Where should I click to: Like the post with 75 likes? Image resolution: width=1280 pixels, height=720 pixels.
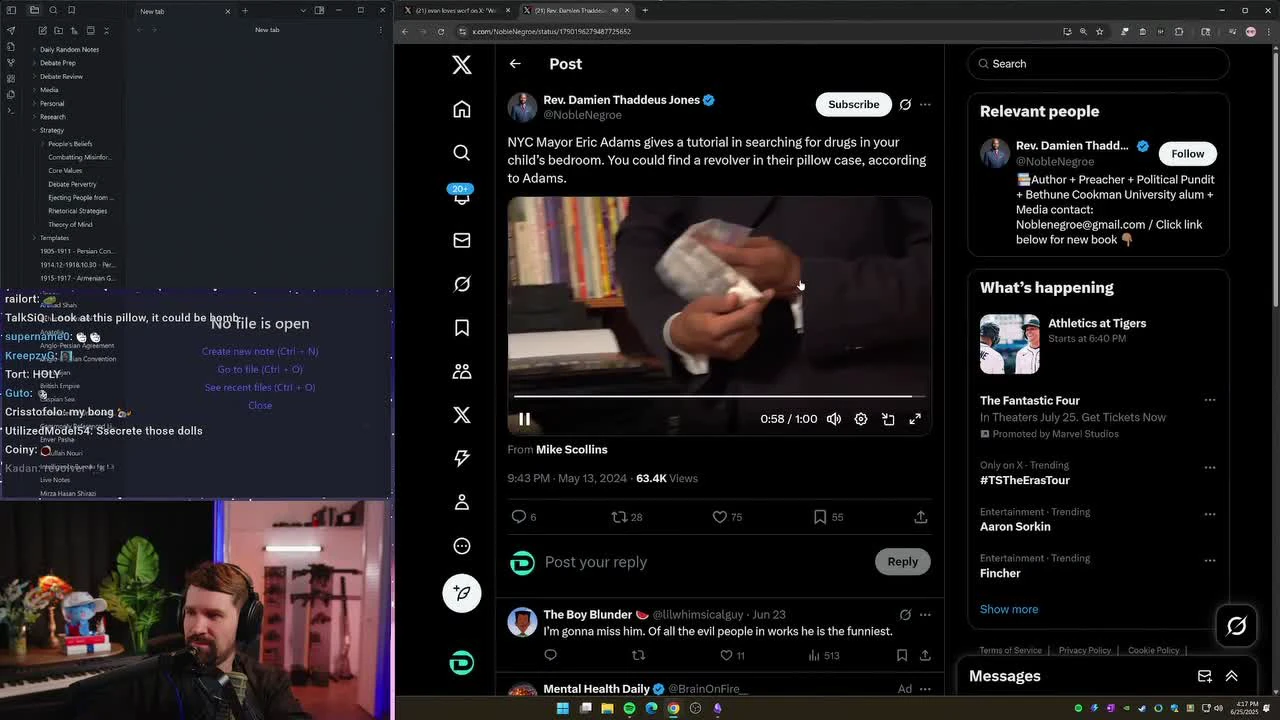719,517
